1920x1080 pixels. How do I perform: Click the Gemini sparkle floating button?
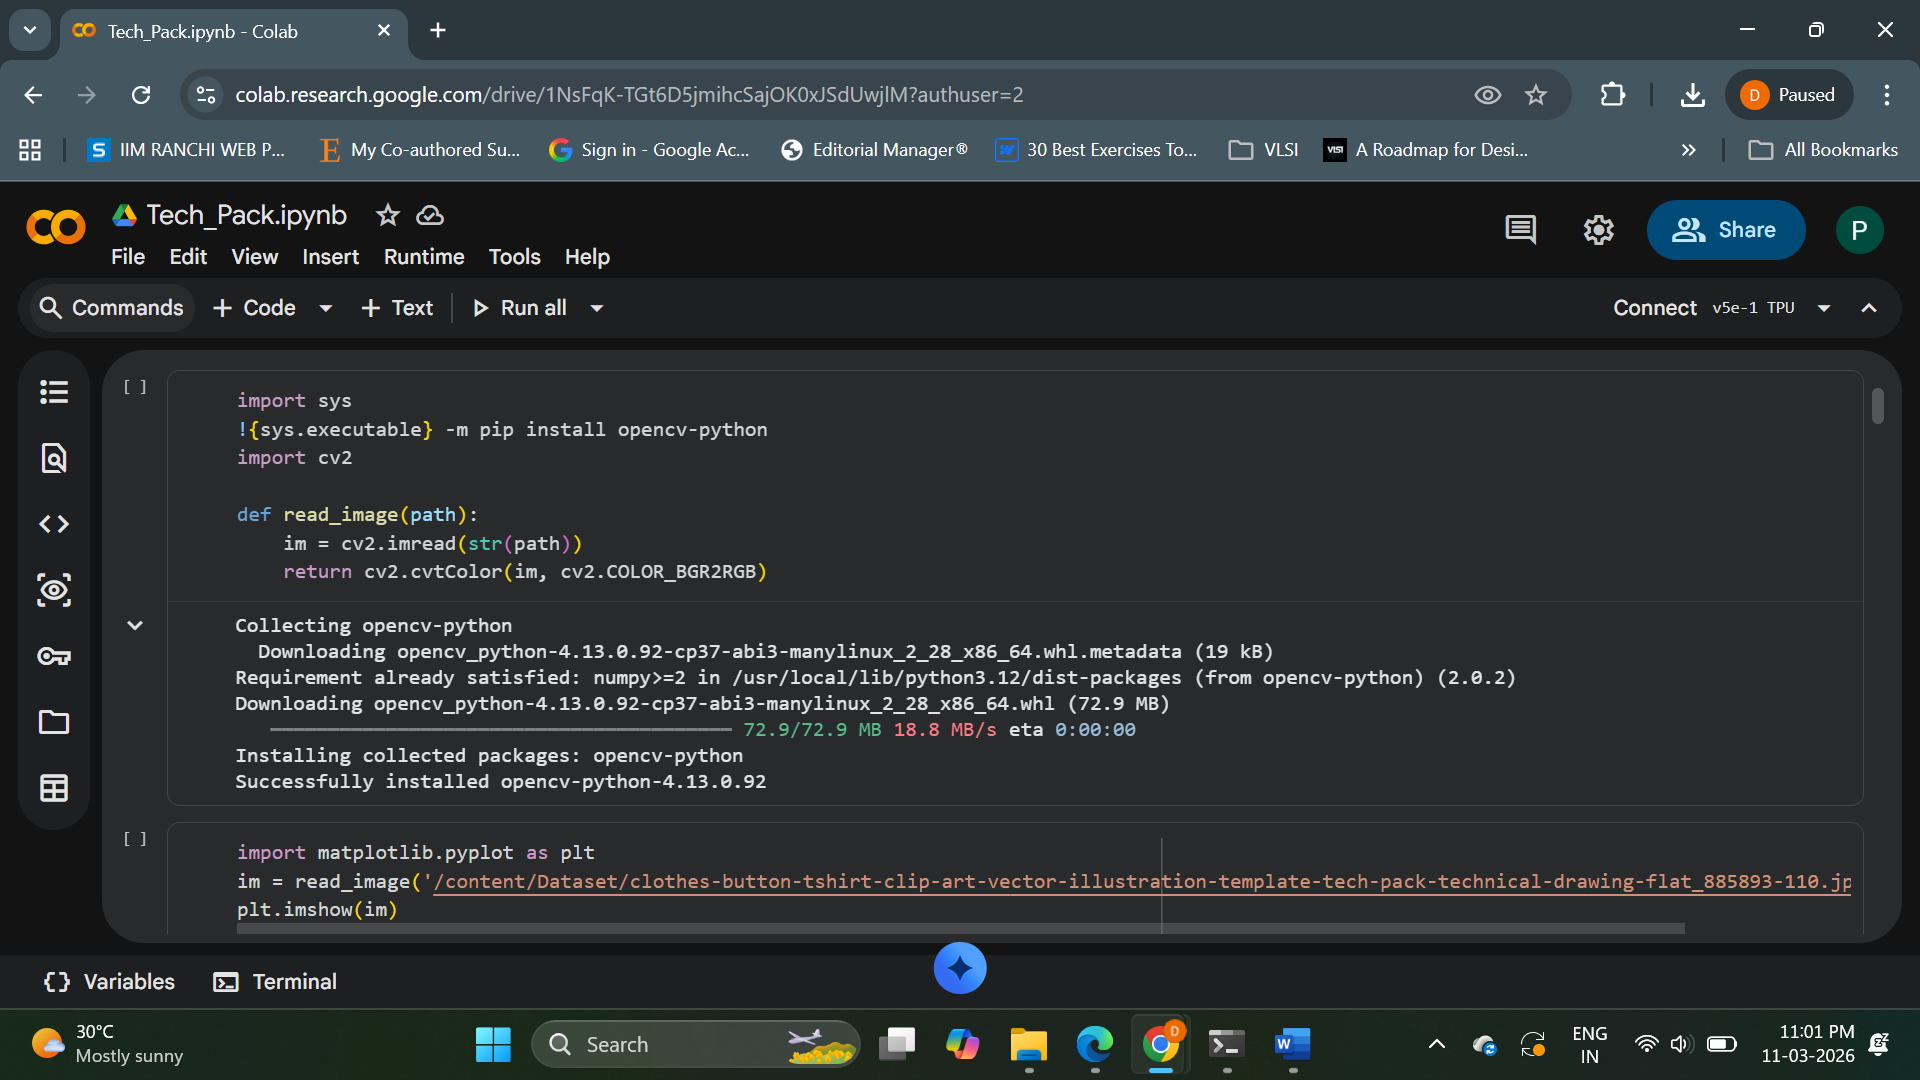pyautogui.click(x=960, y=968)
